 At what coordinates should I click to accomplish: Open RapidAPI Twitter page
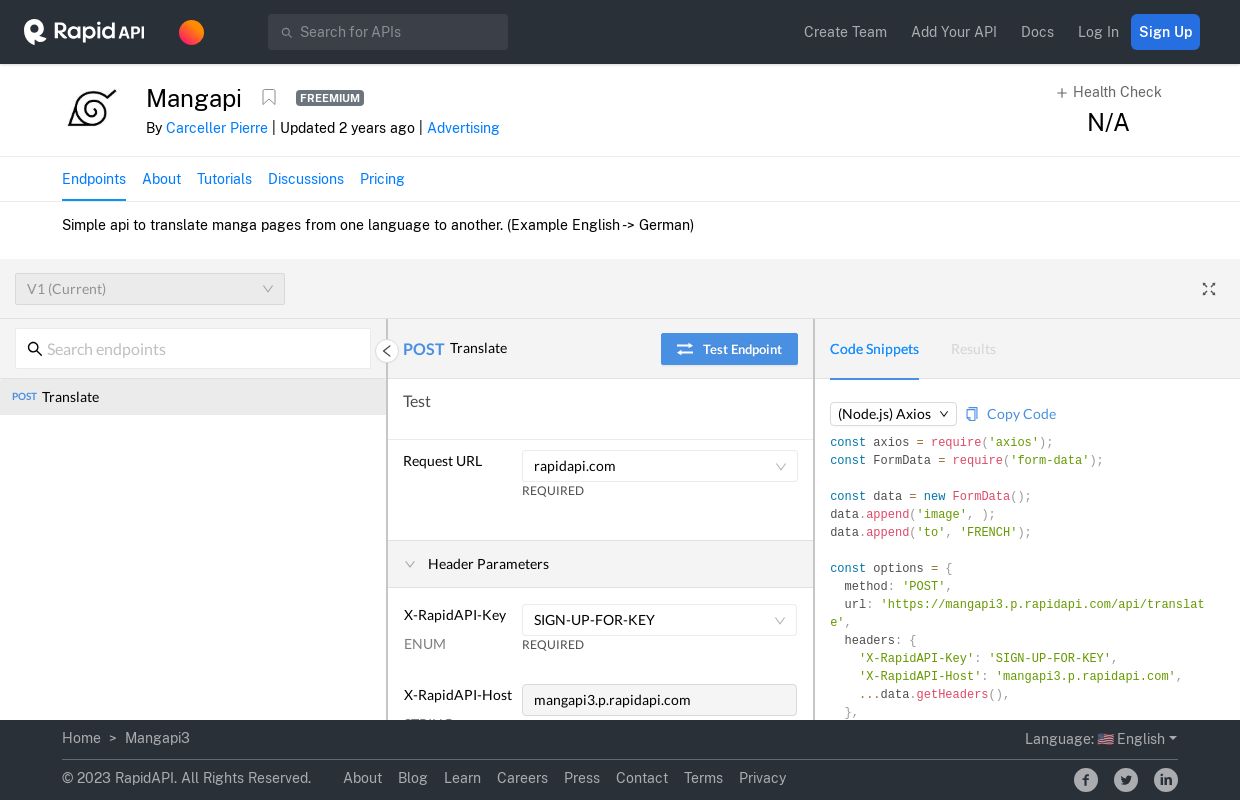[x=1126, y=780]
